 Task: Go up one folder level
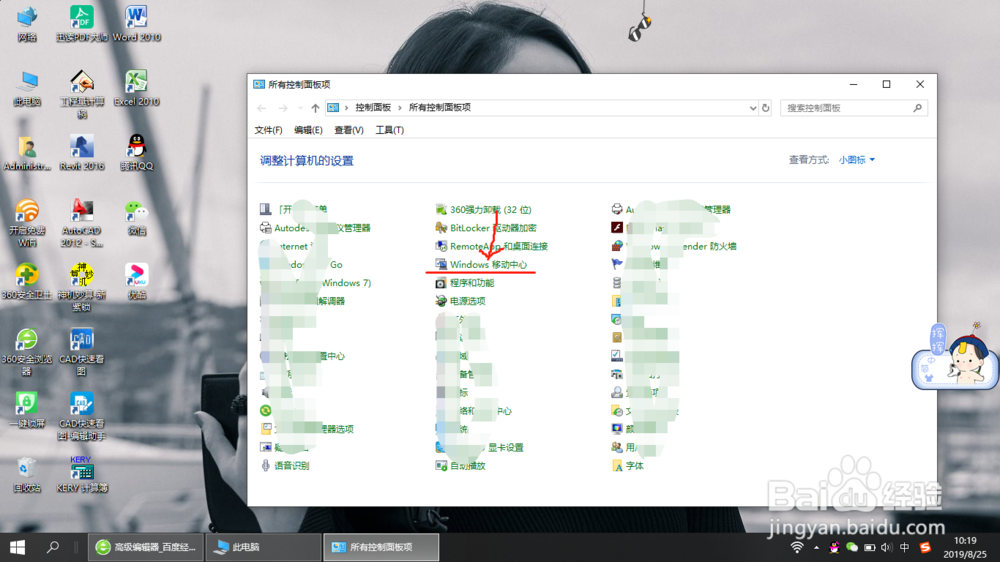(315, 108)
